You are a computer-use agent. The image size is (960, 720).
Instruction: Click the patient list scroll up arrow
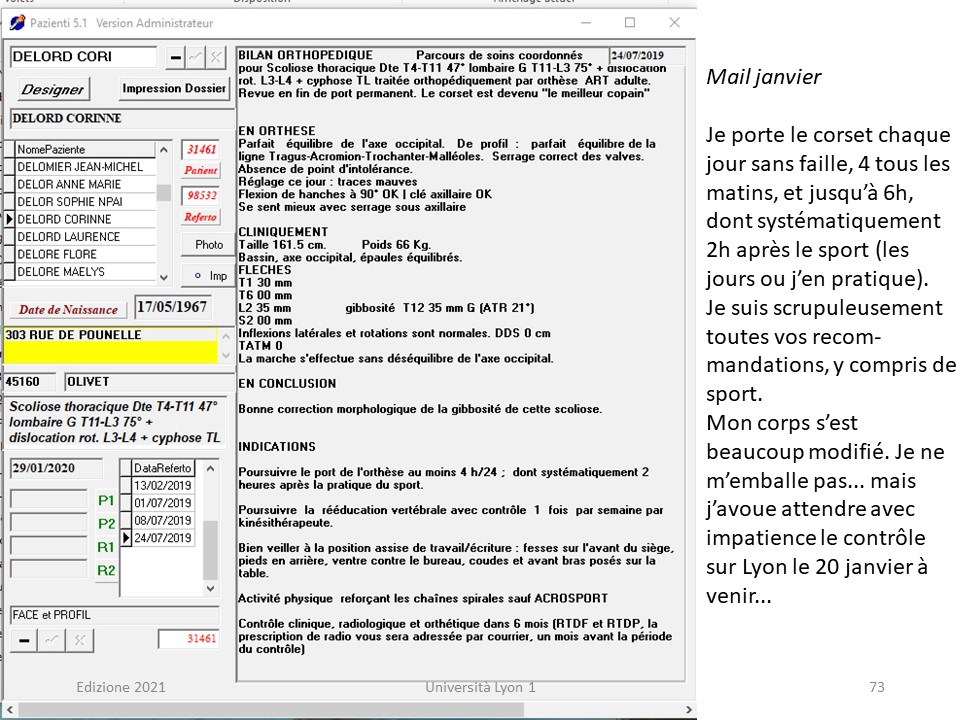(163, 150)
